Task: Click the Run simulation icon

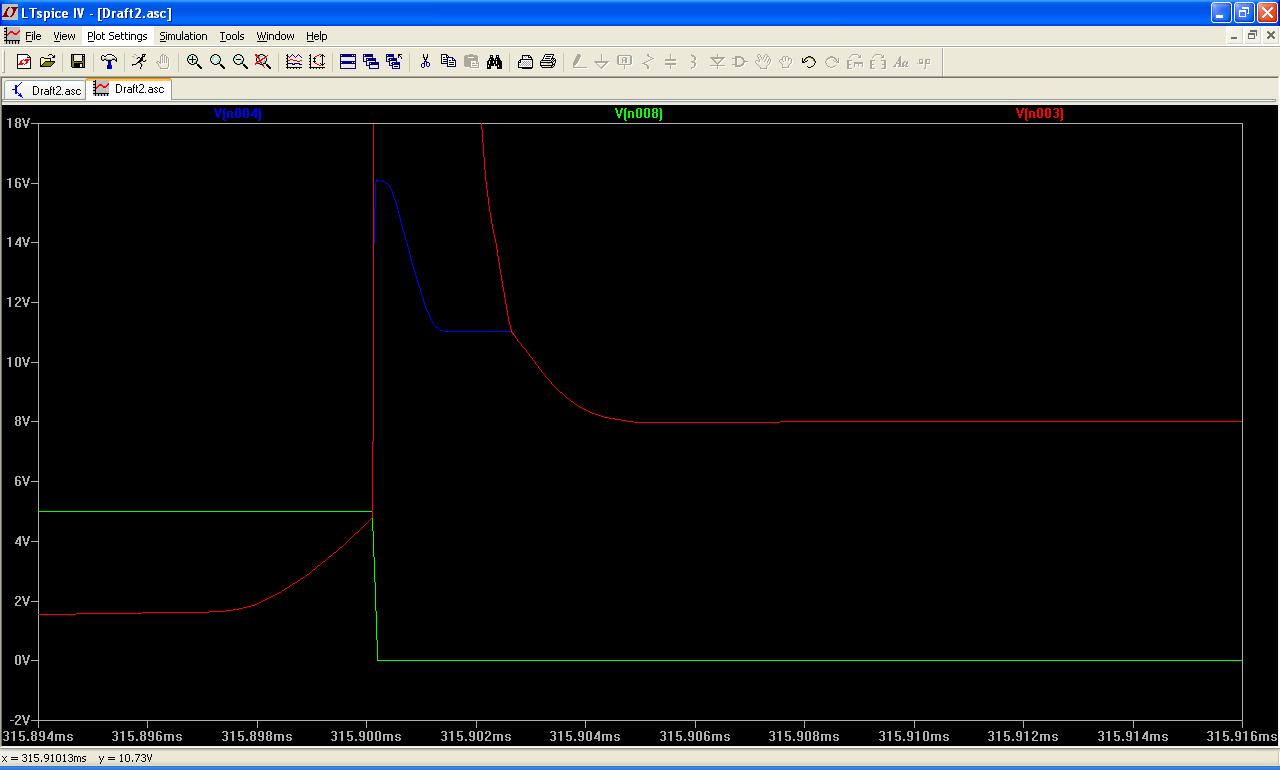Action: (x=139, y=62)
